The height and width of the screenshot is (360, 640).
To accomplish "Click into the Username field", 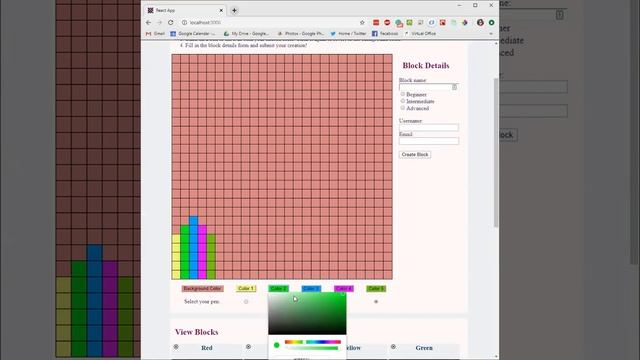I will coord(429,127).
